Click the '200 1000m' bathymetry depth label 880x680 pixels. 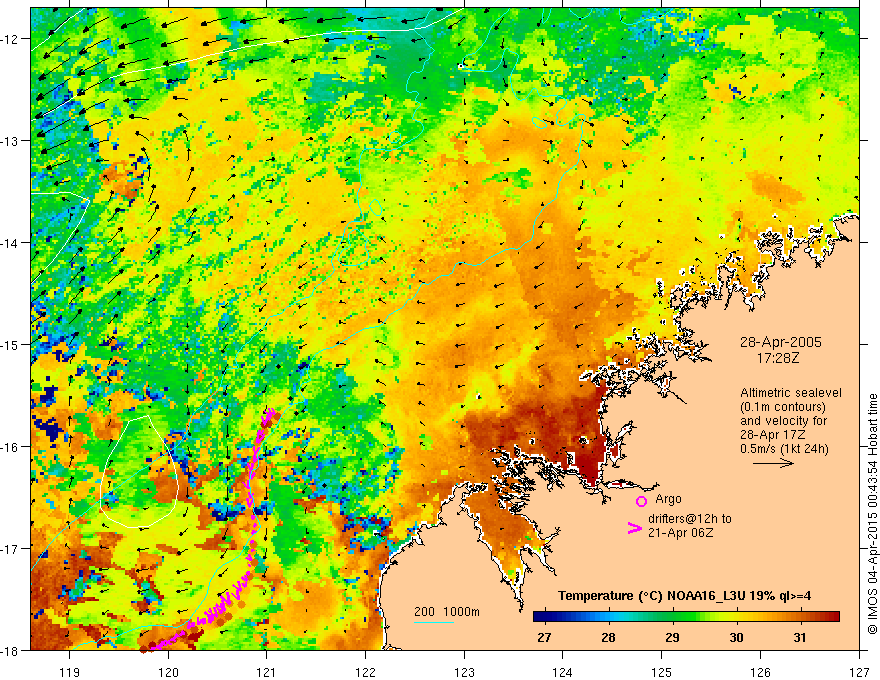447,612
